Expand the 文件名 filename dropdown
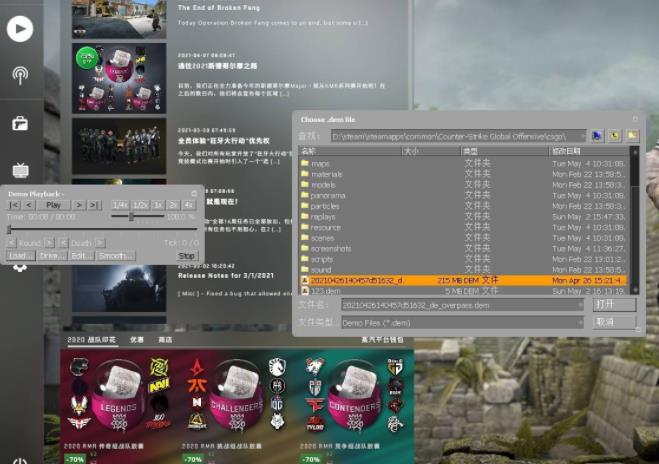The width and height of the screenshot is (659, 464). [x=580, y=305]
